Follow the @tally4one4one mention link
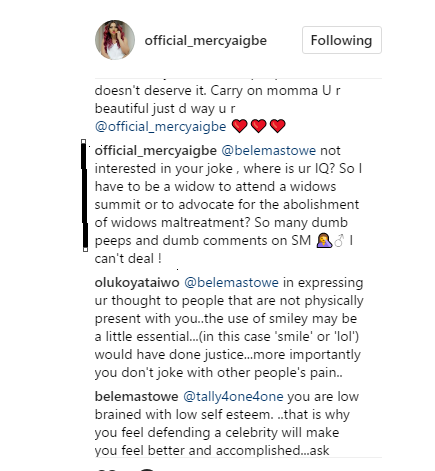 tap(233, 397)
